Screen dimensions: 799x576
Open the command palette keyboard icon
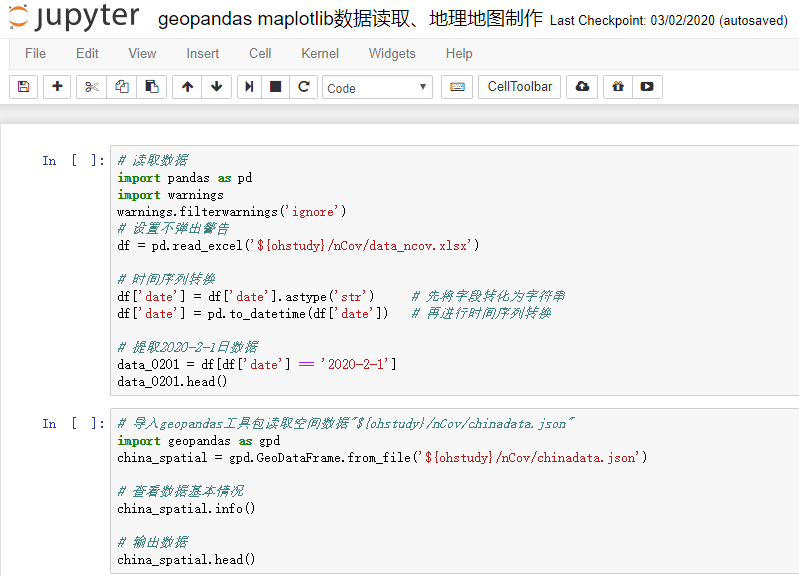[457, 87]
